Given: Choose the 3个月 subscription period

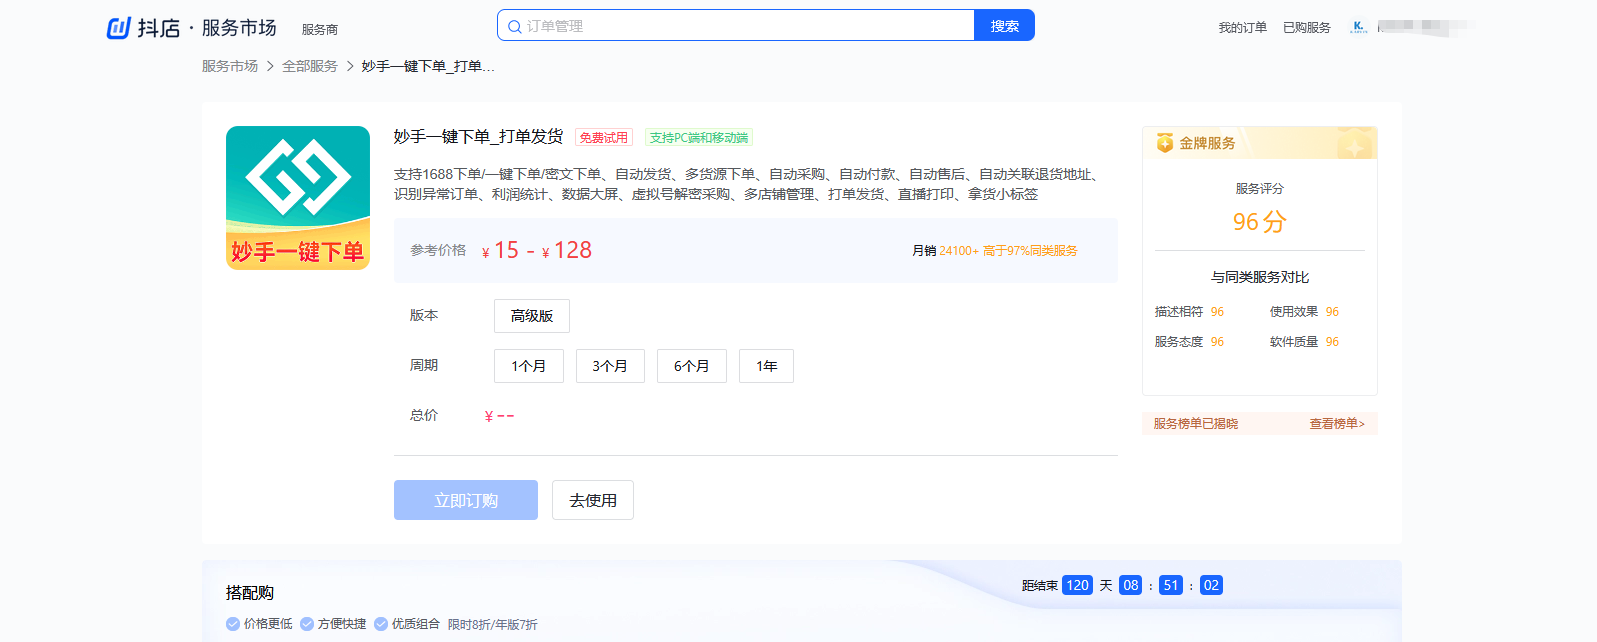Looking at the screenshot, I should click(x=610, y=366).
